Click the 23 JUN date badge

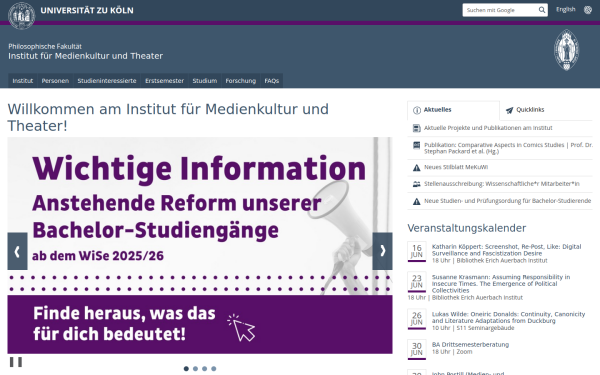417,282
